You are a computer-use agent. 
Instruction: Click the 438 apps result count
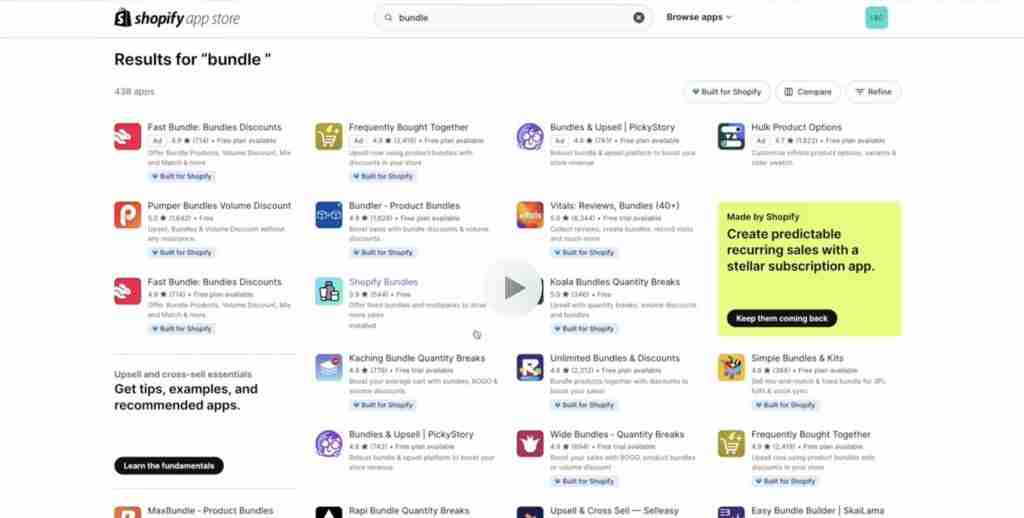click(135, 92)
